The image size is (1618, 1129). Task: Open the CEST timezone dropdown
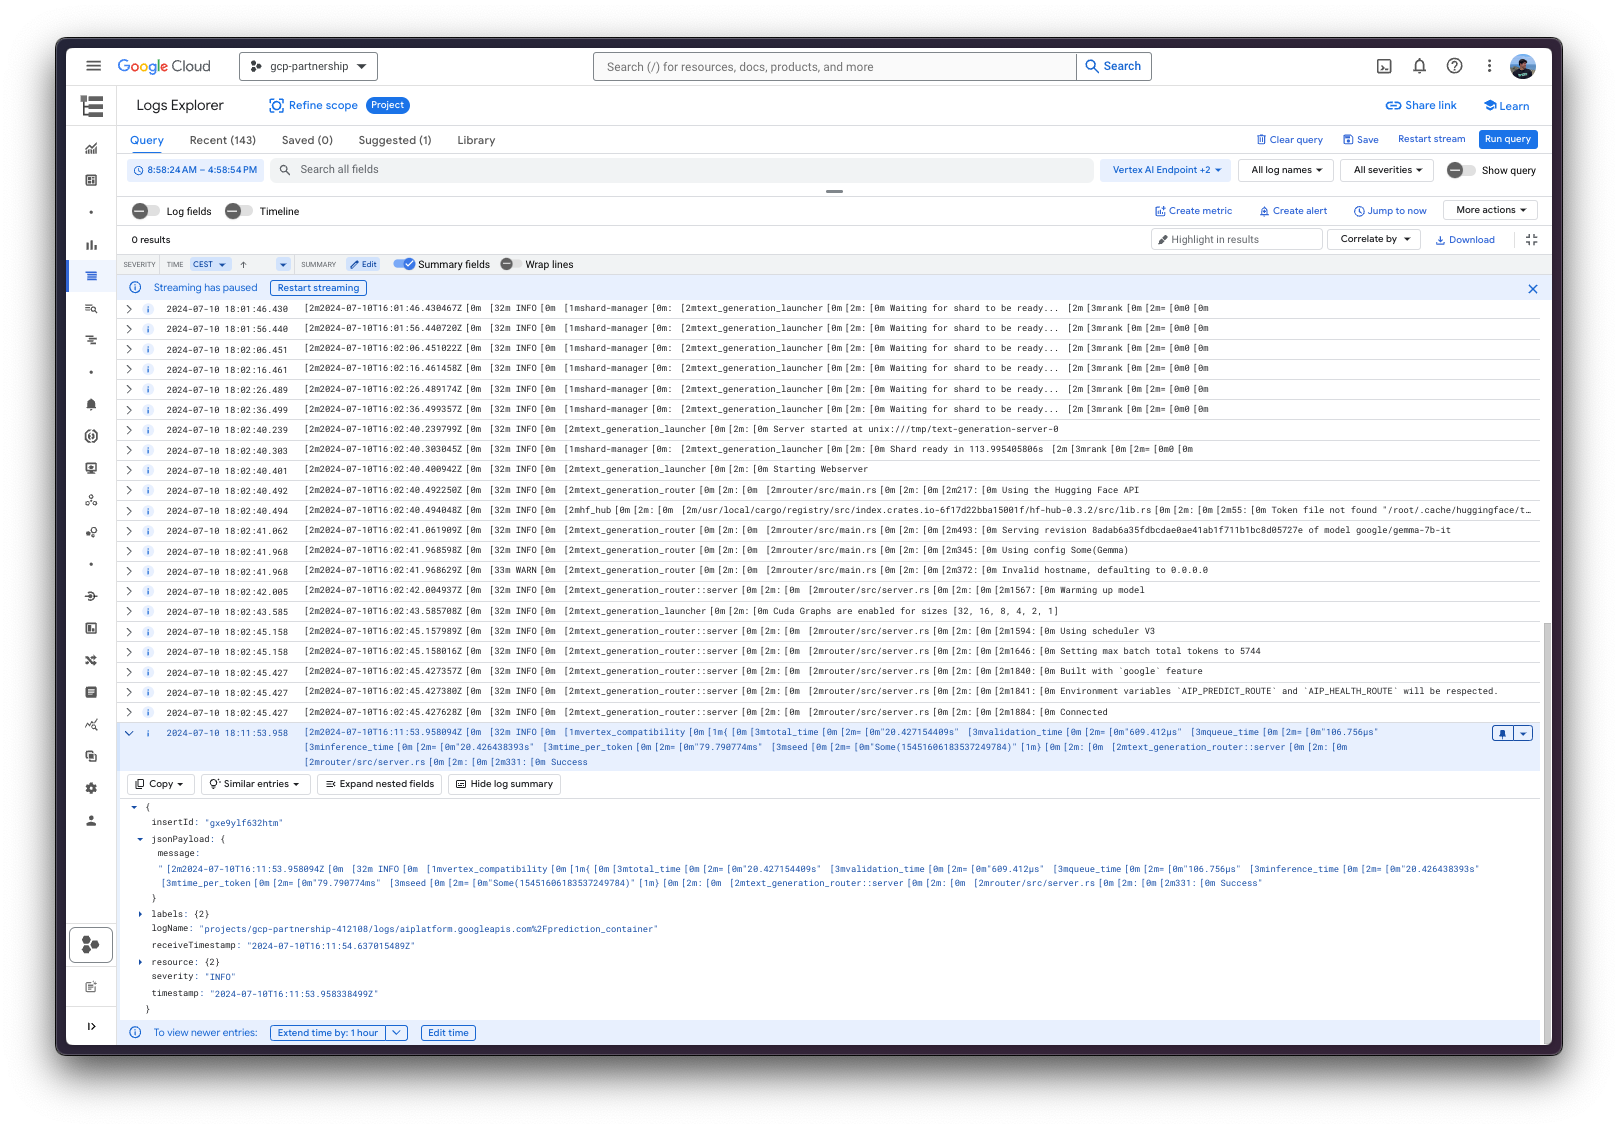210,265
